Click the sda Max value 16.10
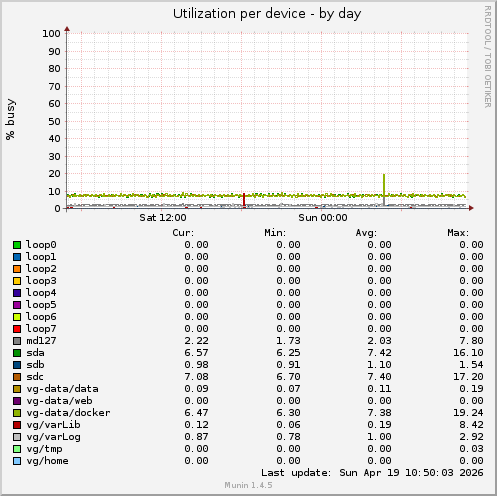Viewport: 497px width, 496px height. pyautogui.click(x=468, y=353)
